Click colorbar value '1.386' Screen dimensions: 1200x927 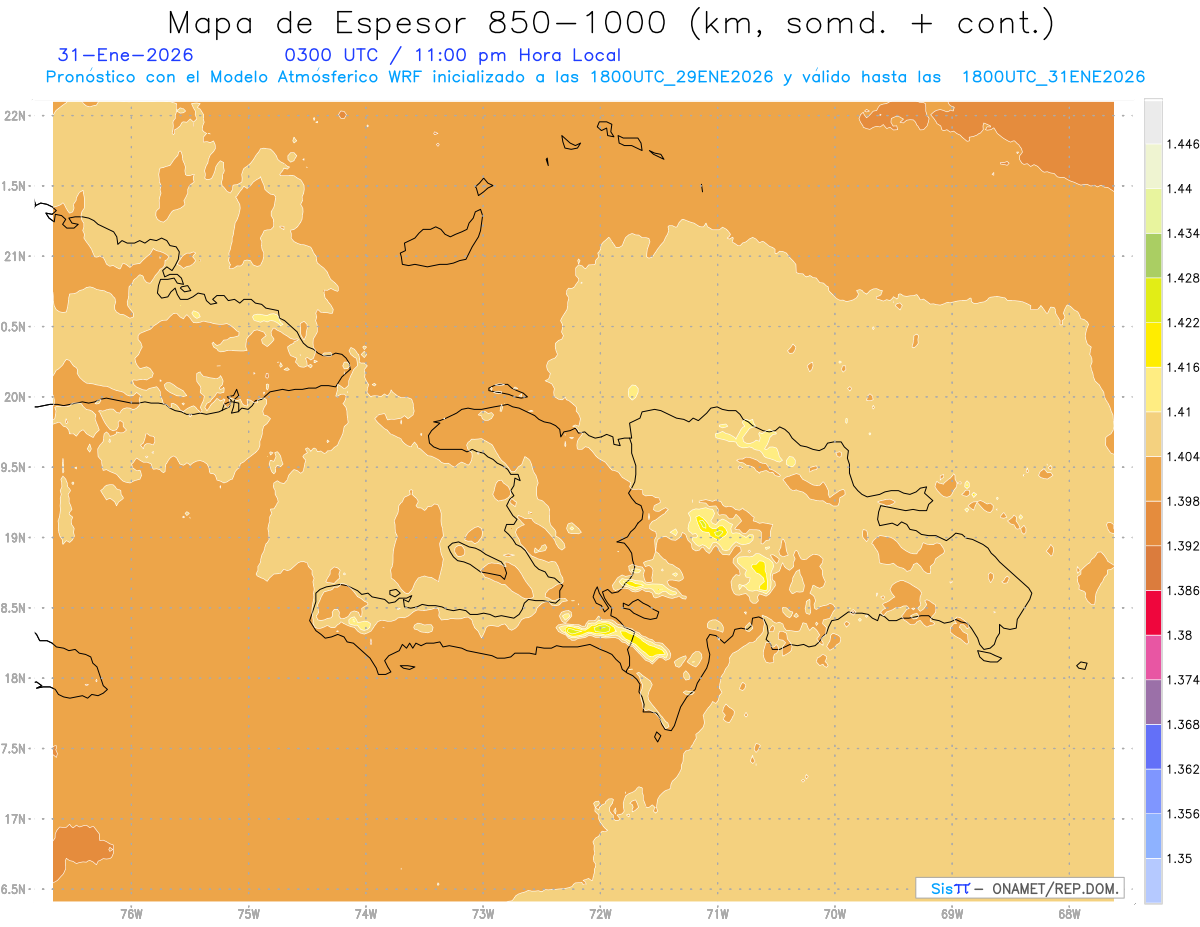click(1185, 591)
